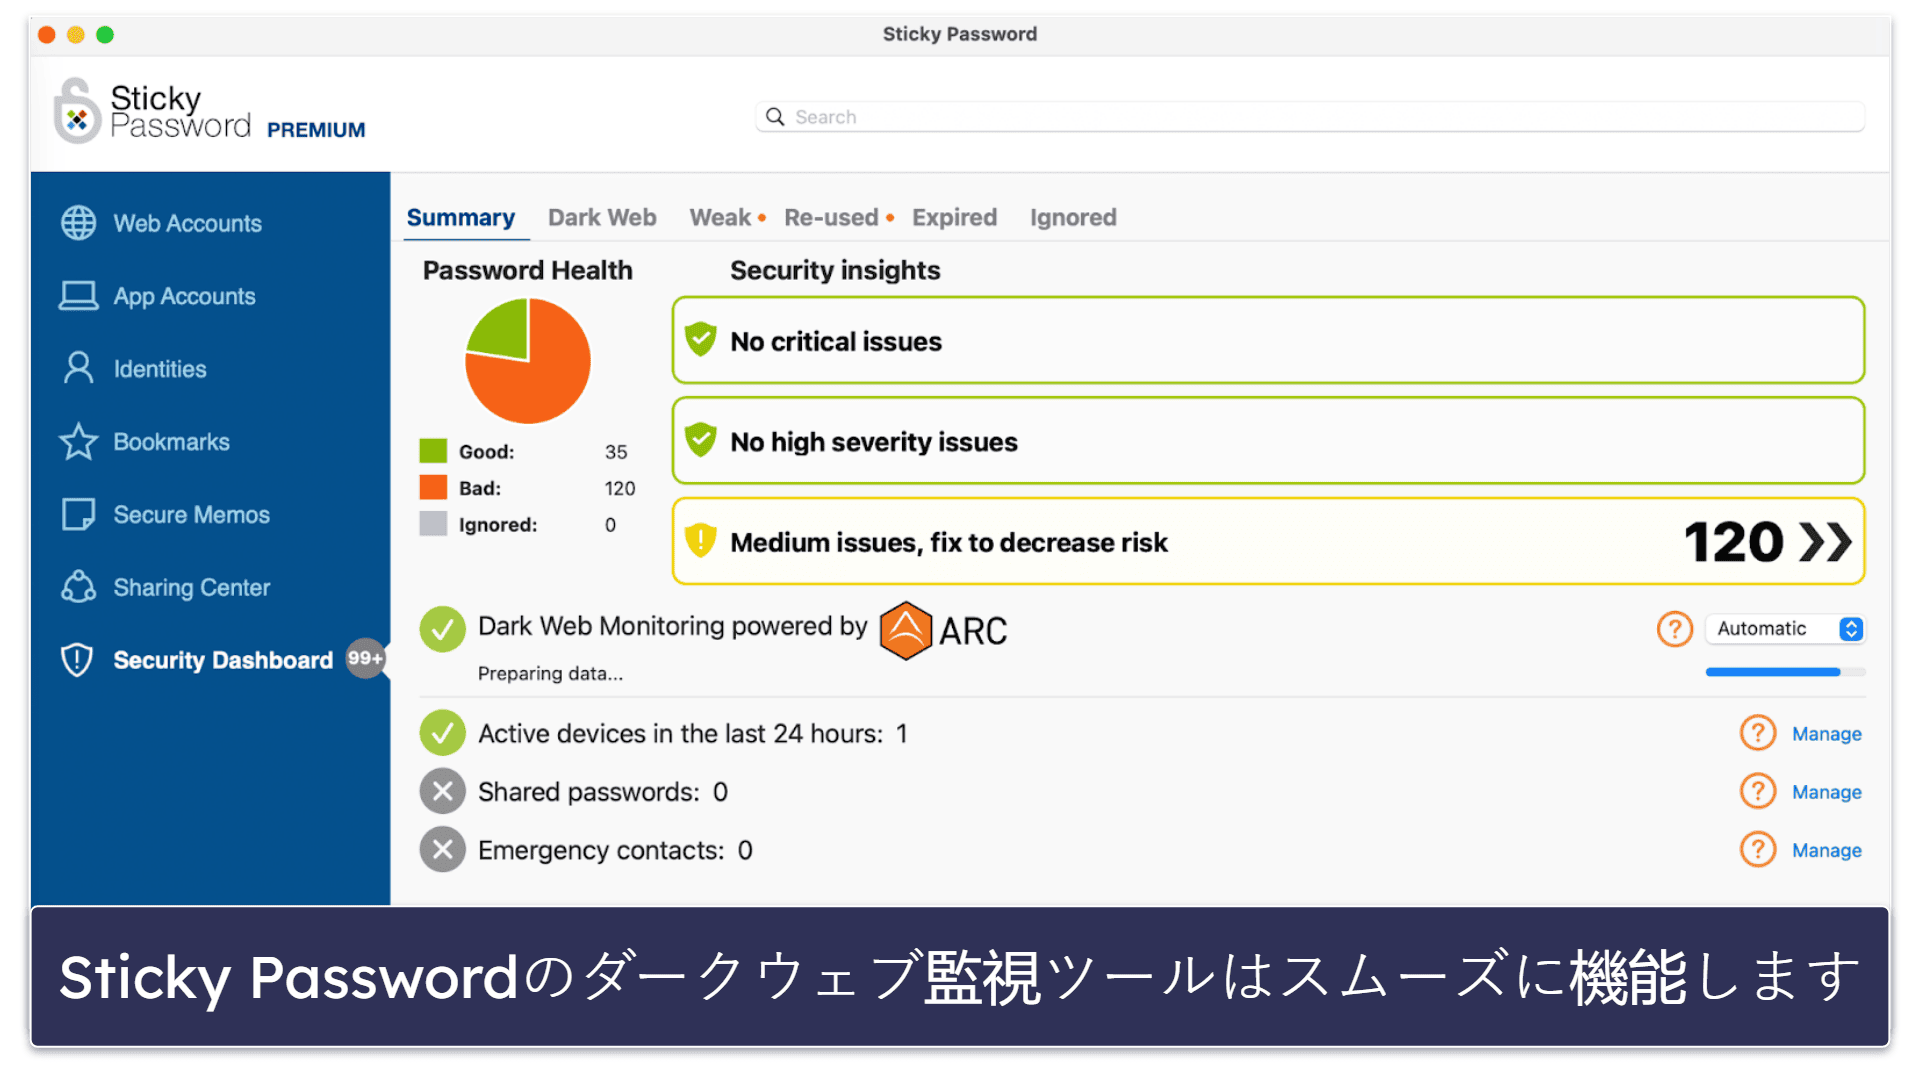
Task: Switch to the Dark Web tab
Action: (602, 218)
